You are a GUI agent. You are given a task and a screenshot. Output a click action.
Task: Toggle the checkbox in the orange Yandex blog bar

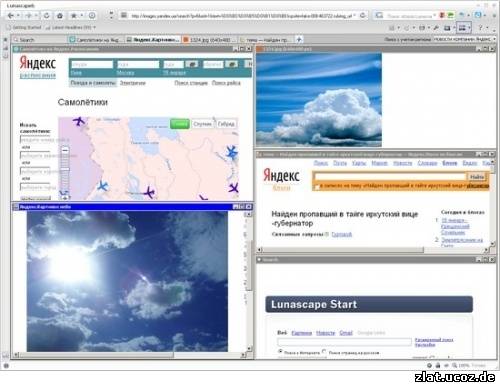pyautogui.click(x=317, y=186)
